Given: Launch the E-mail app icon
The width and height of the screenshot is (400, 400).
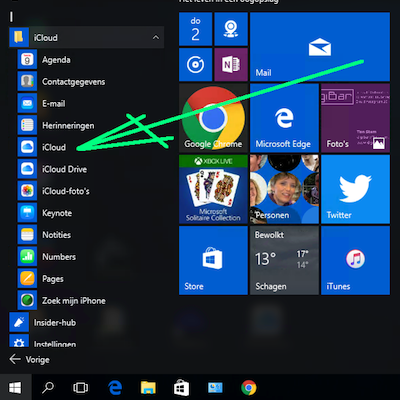Looking at the screenshot, I should [27, 103].
